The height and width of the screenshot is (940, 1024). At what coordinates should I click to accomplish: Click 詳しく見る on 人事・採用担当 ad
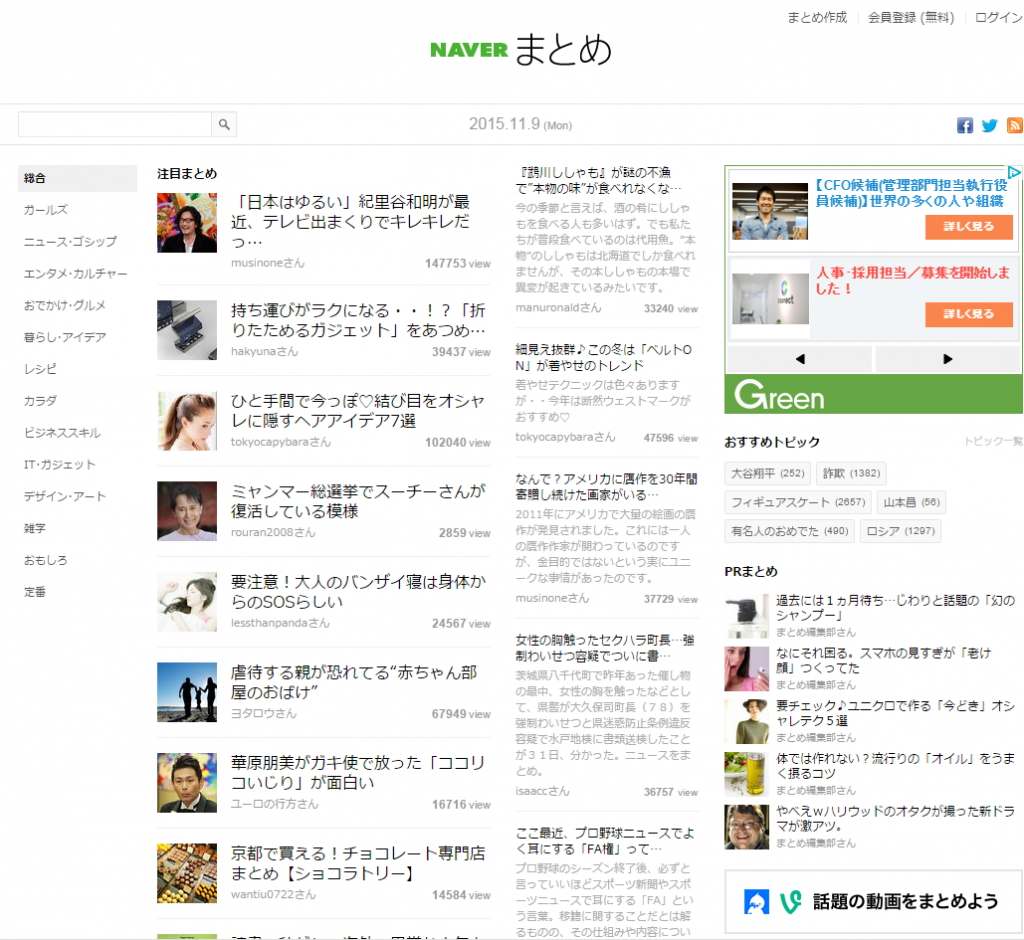(968, 314)
